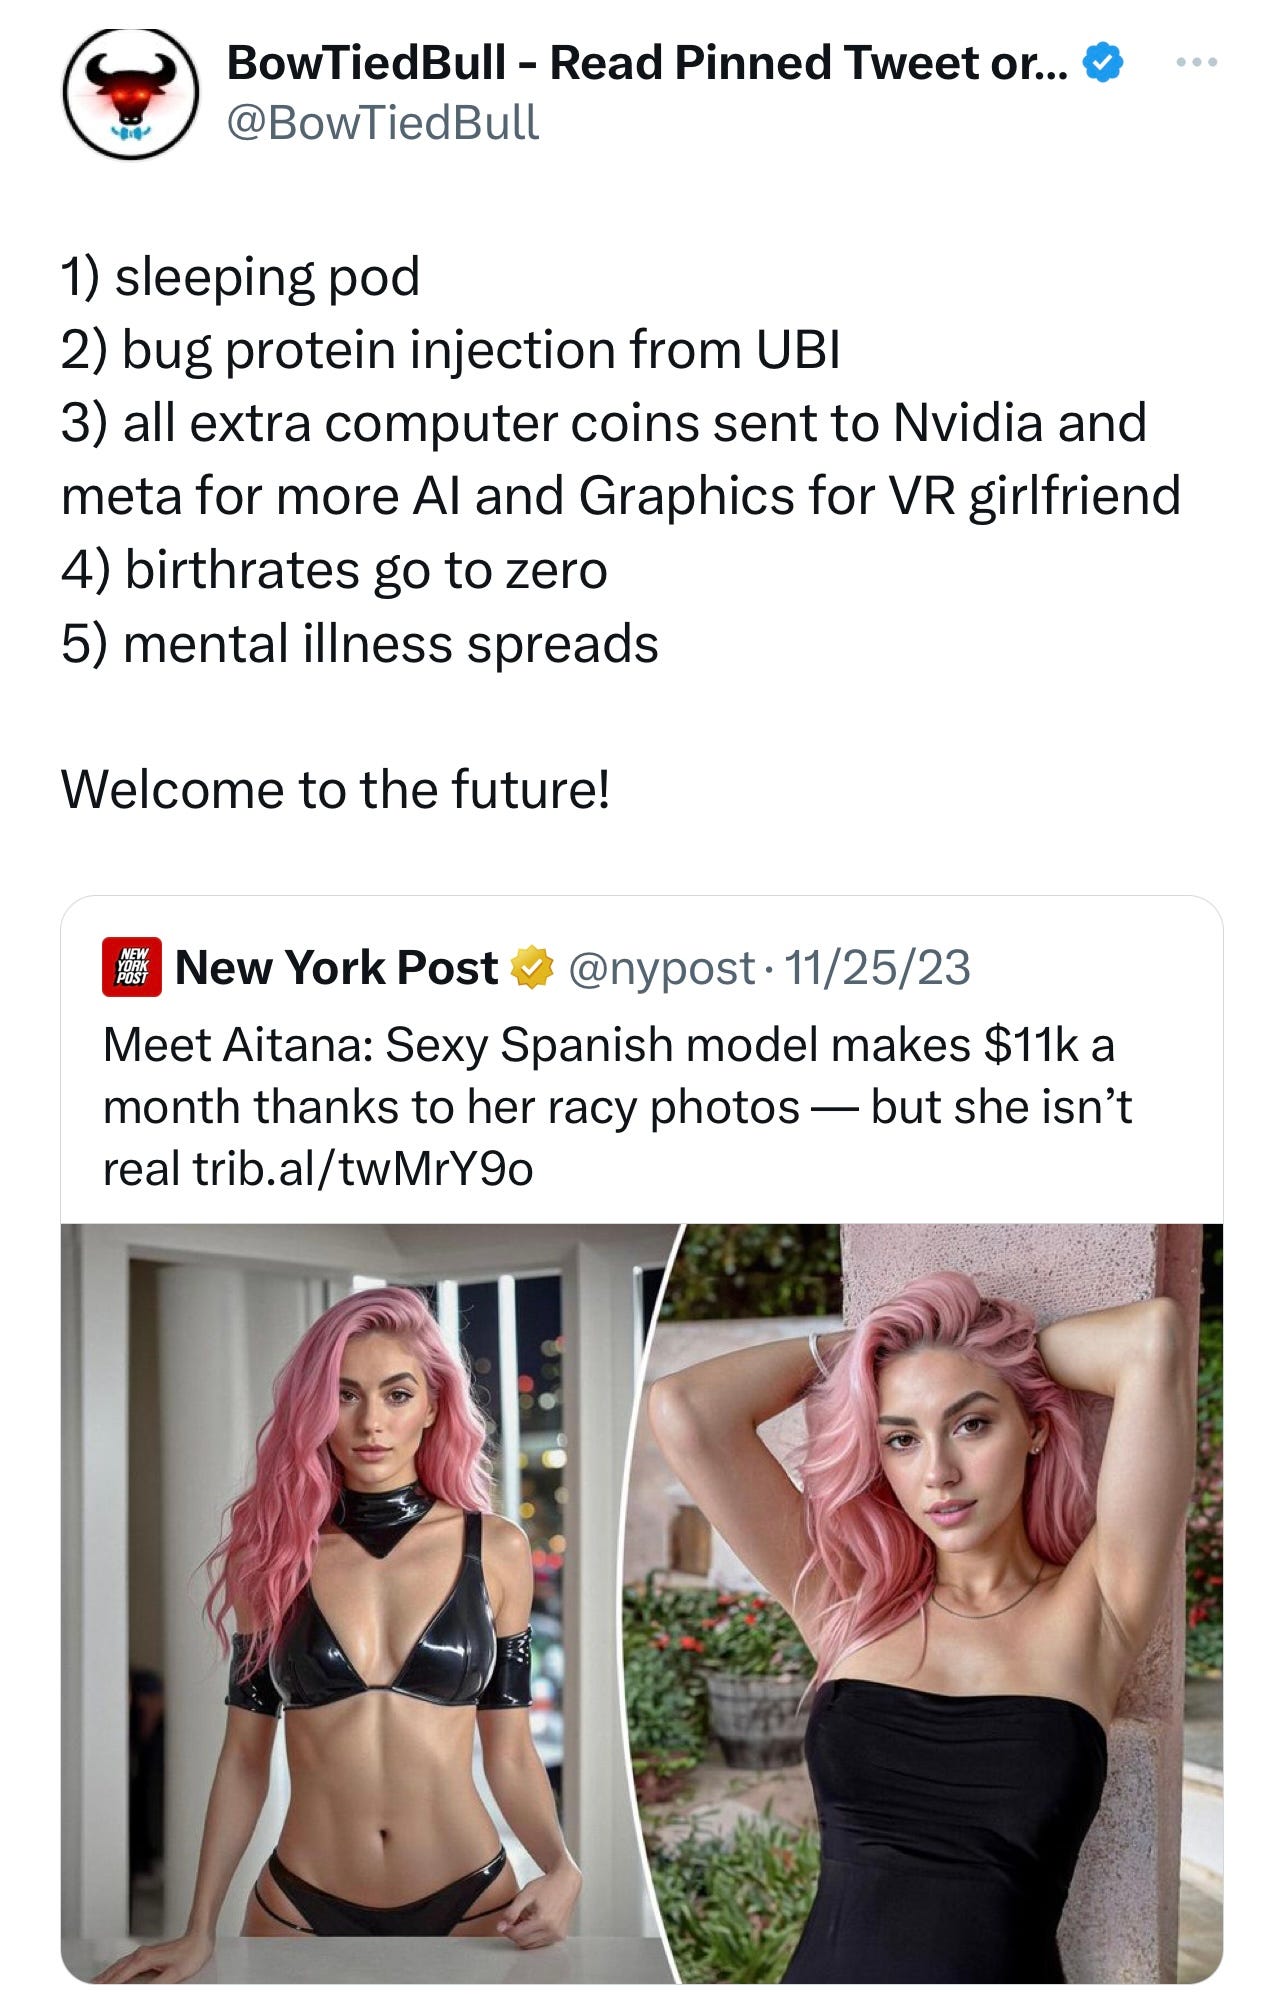Click the 'mental illness spreads' line
This screenshot has width=1284, height=1994.
tap(360, 644)
